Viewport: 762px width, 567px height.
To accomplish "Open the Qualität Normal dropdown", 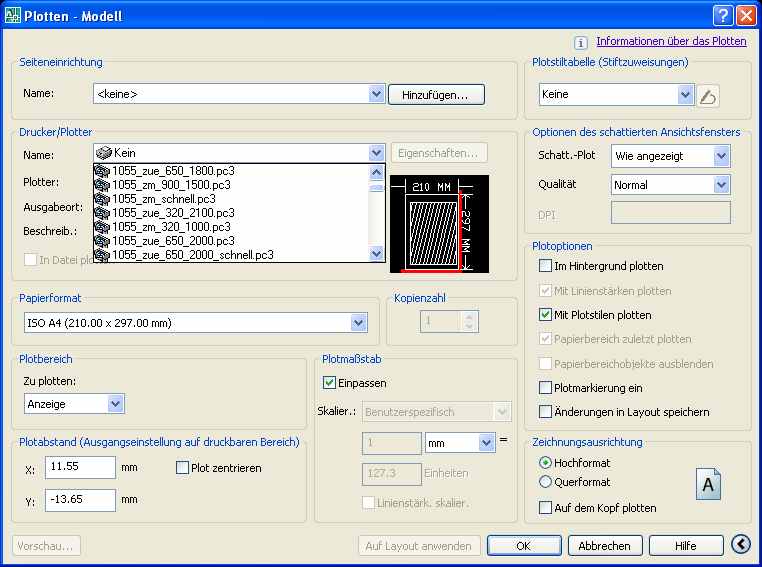I will (x=721, y=185).
